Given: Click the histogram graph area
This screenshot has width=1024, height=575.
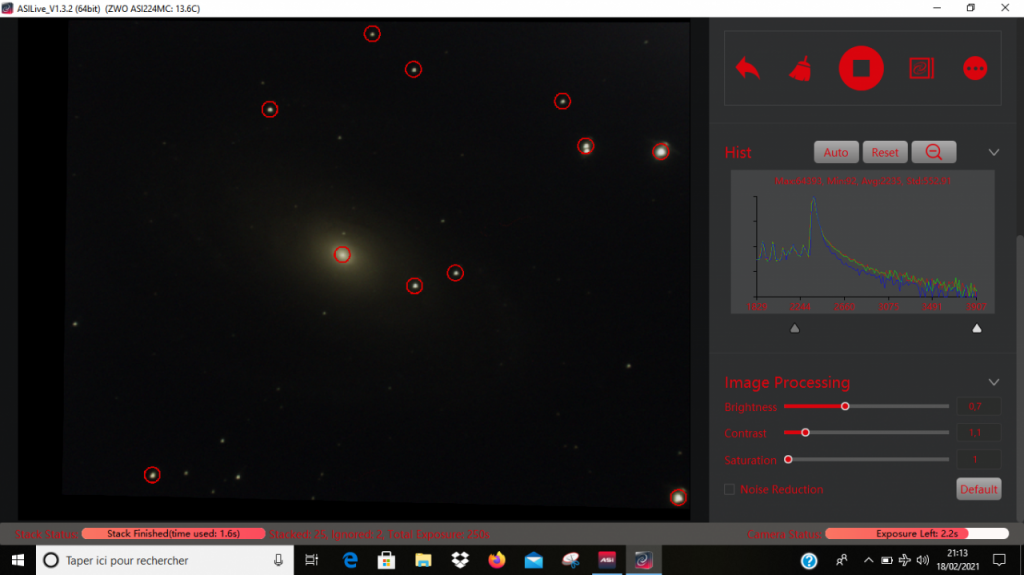Looking at the screenshot, I should pos(862,242).
